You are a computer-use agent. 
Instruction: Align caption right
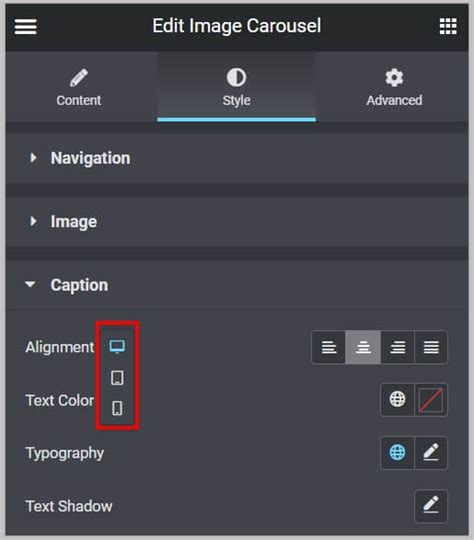pos(398,347)
